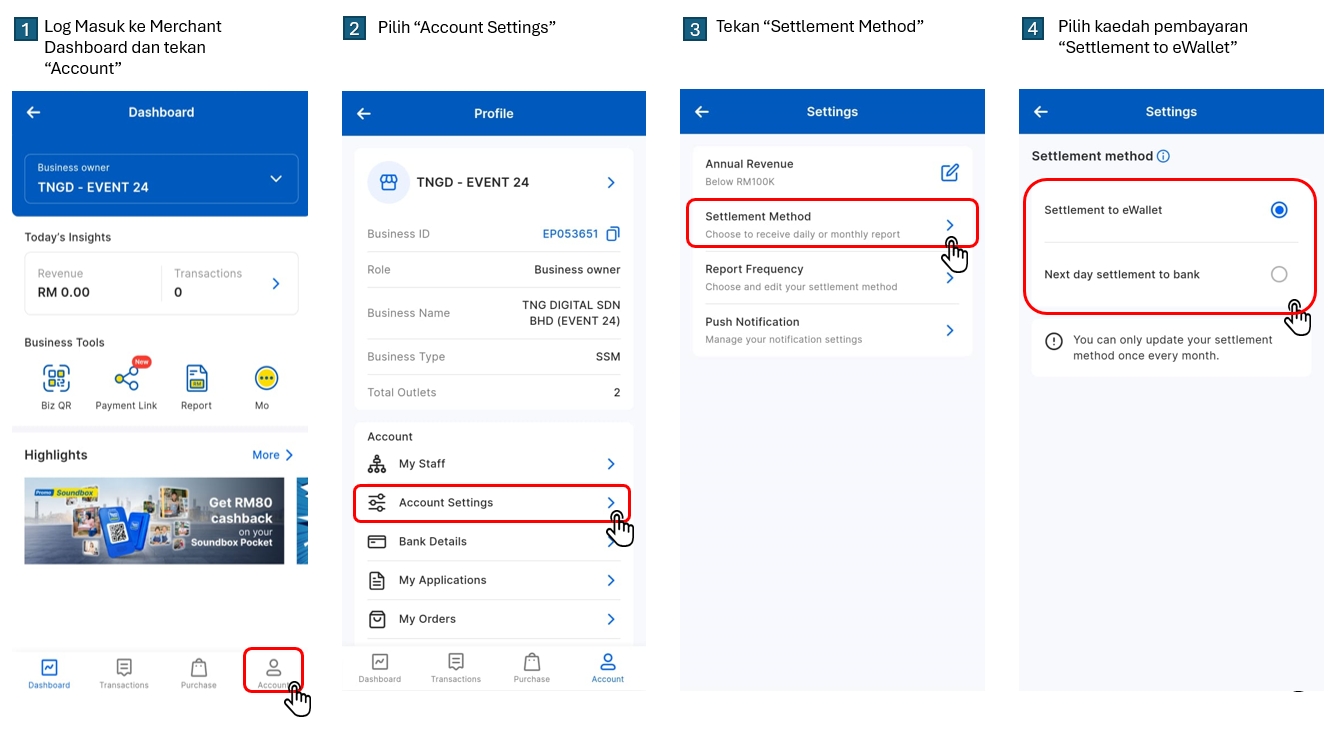Tap Total Outlets row
This screenshot has width=1336, height=742.
[x=494, y=392]
